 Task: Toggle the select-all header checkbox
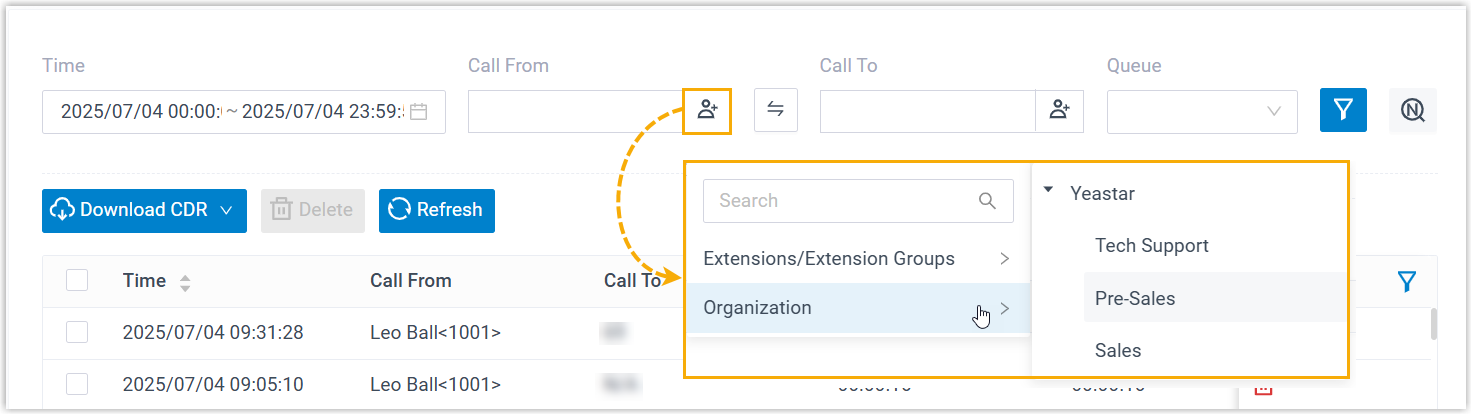coord(77,281)
